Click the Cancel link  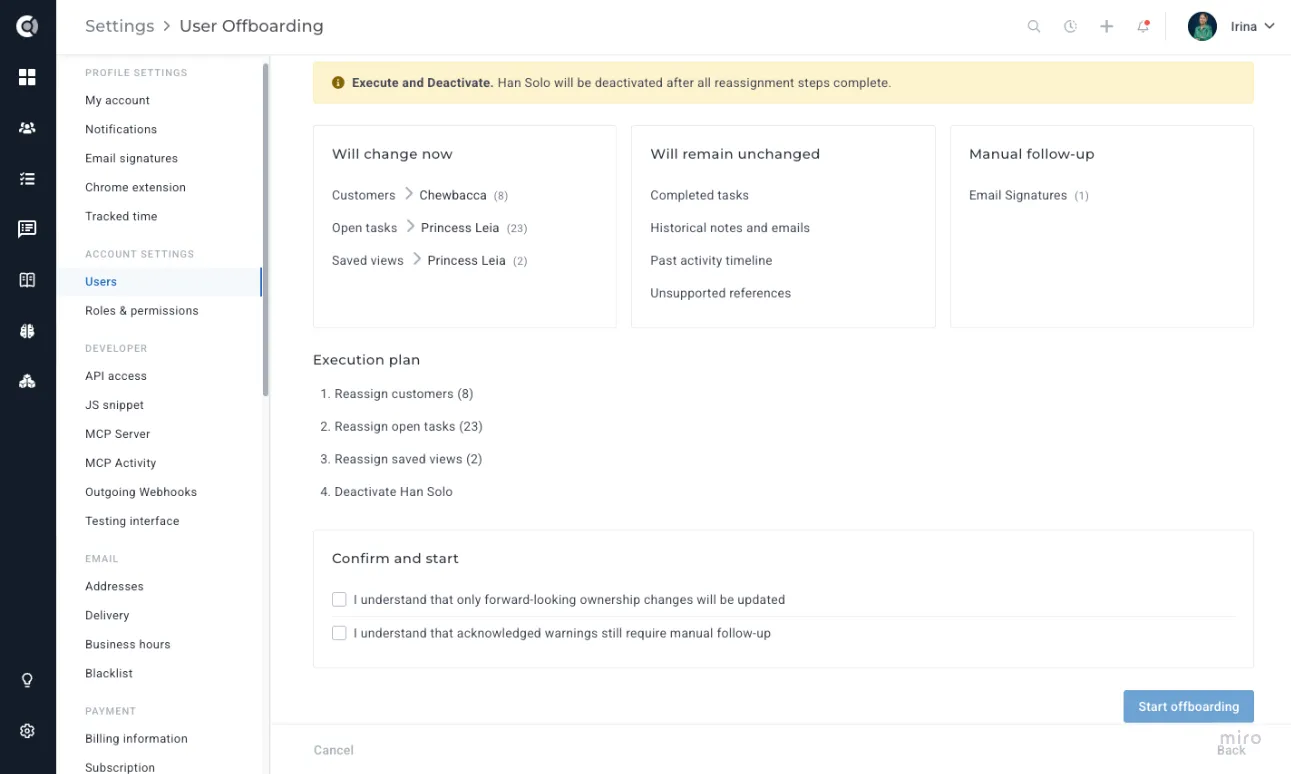click(334, 750)
